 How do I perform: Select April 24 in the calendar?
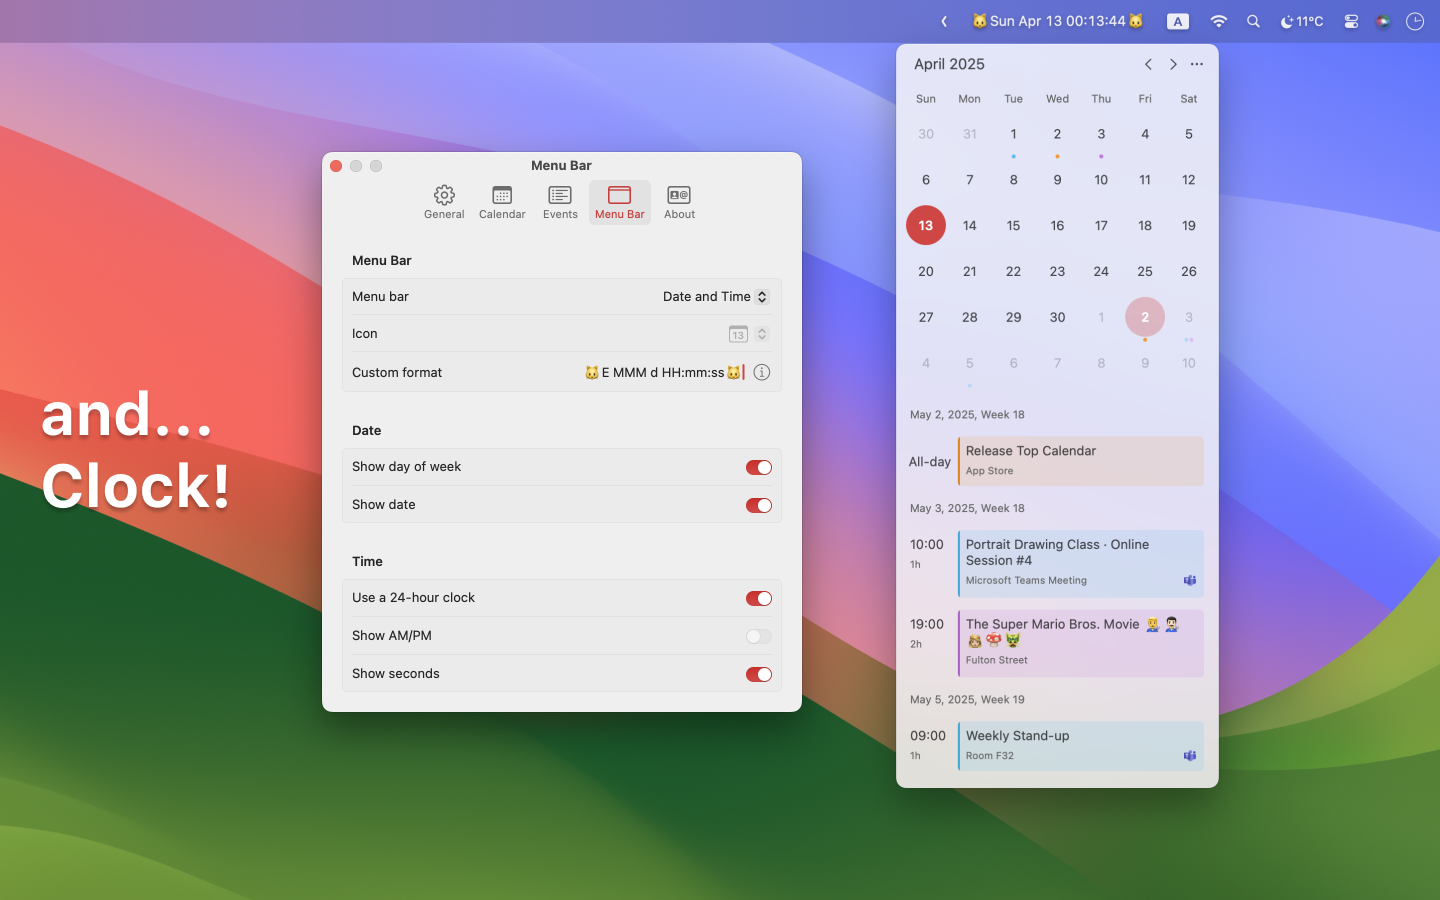[1101, 272]
